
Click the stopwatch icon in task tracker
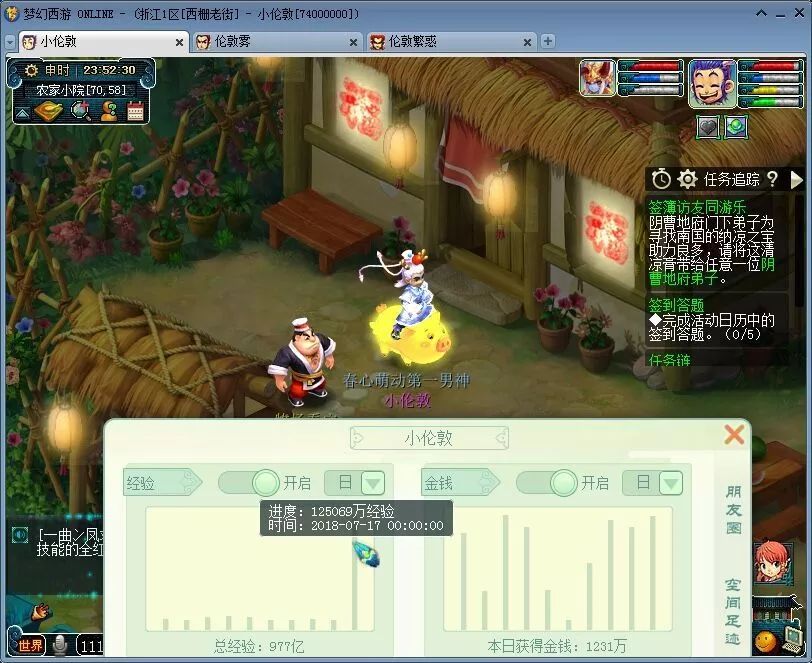661,179
